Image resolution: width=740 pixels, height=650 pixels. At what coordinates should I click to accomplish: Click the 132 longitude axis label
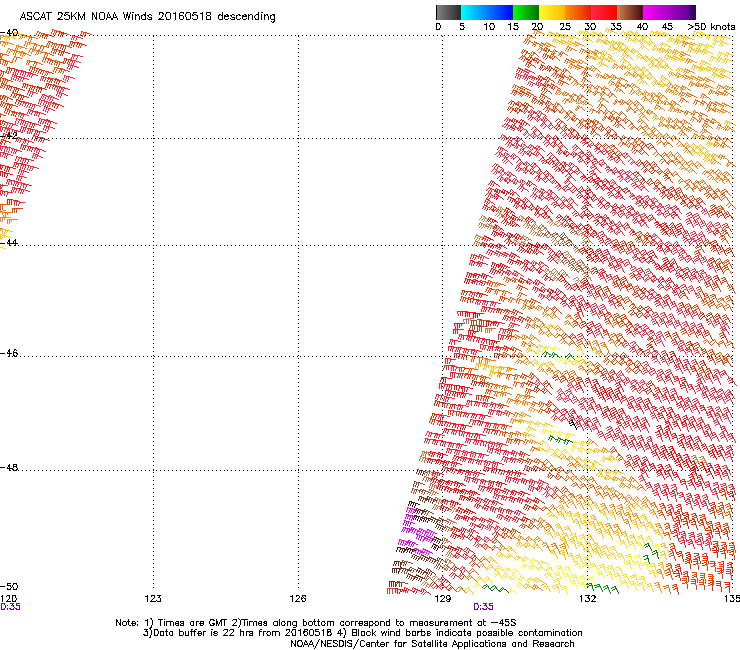click(587, 599)
